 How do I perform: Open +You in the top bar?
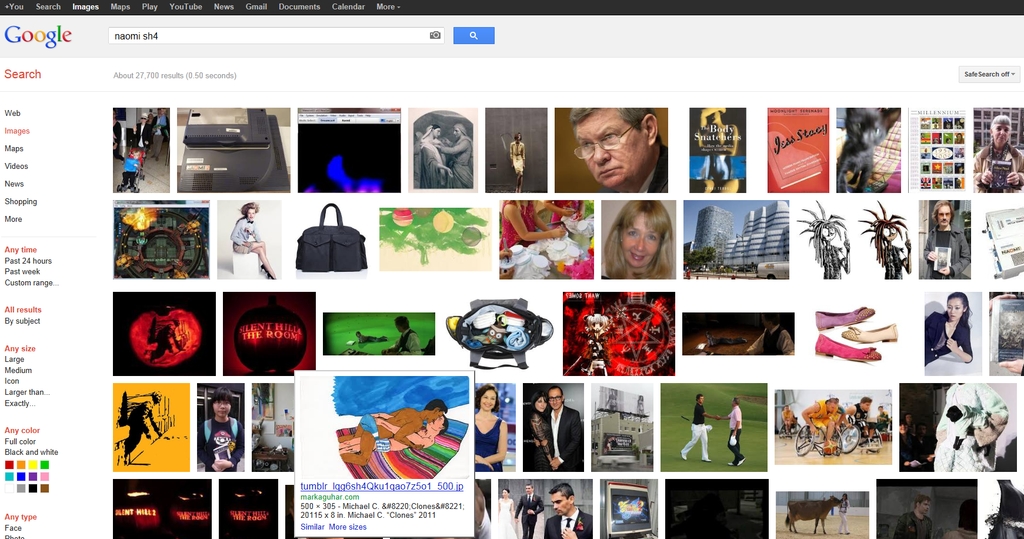pyautogui.click(x=14, y=7)
